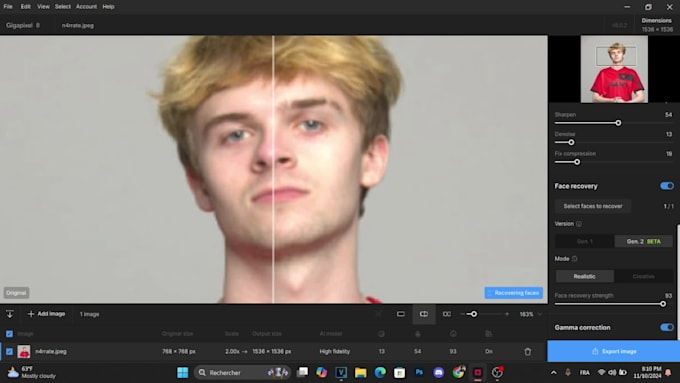Click the Version info icon
This screenshot has height=383, width=680.
(x=579, y=224)
